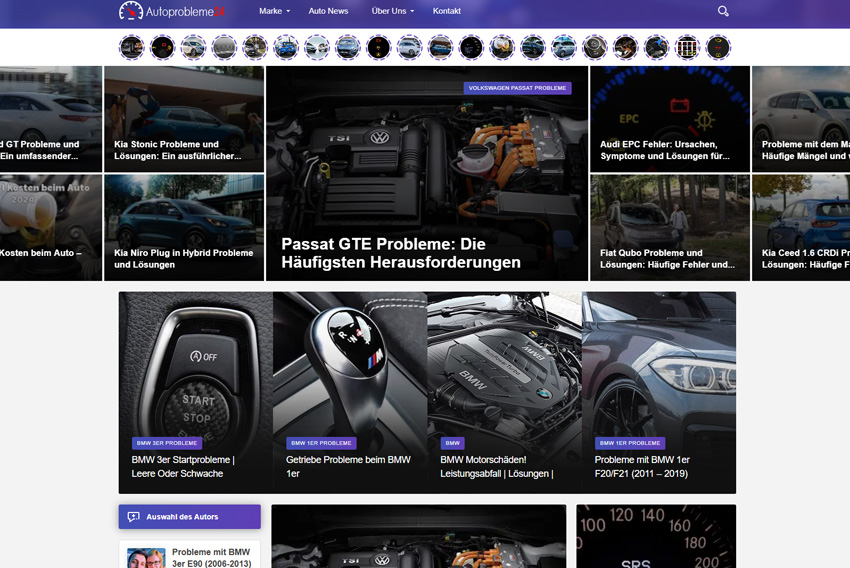This screenshot has width=850, height=568.
Task: Open Probleme mit dem Ma... Häufige Mängel card
Action: pyautogui.click(x=801, y=119)
